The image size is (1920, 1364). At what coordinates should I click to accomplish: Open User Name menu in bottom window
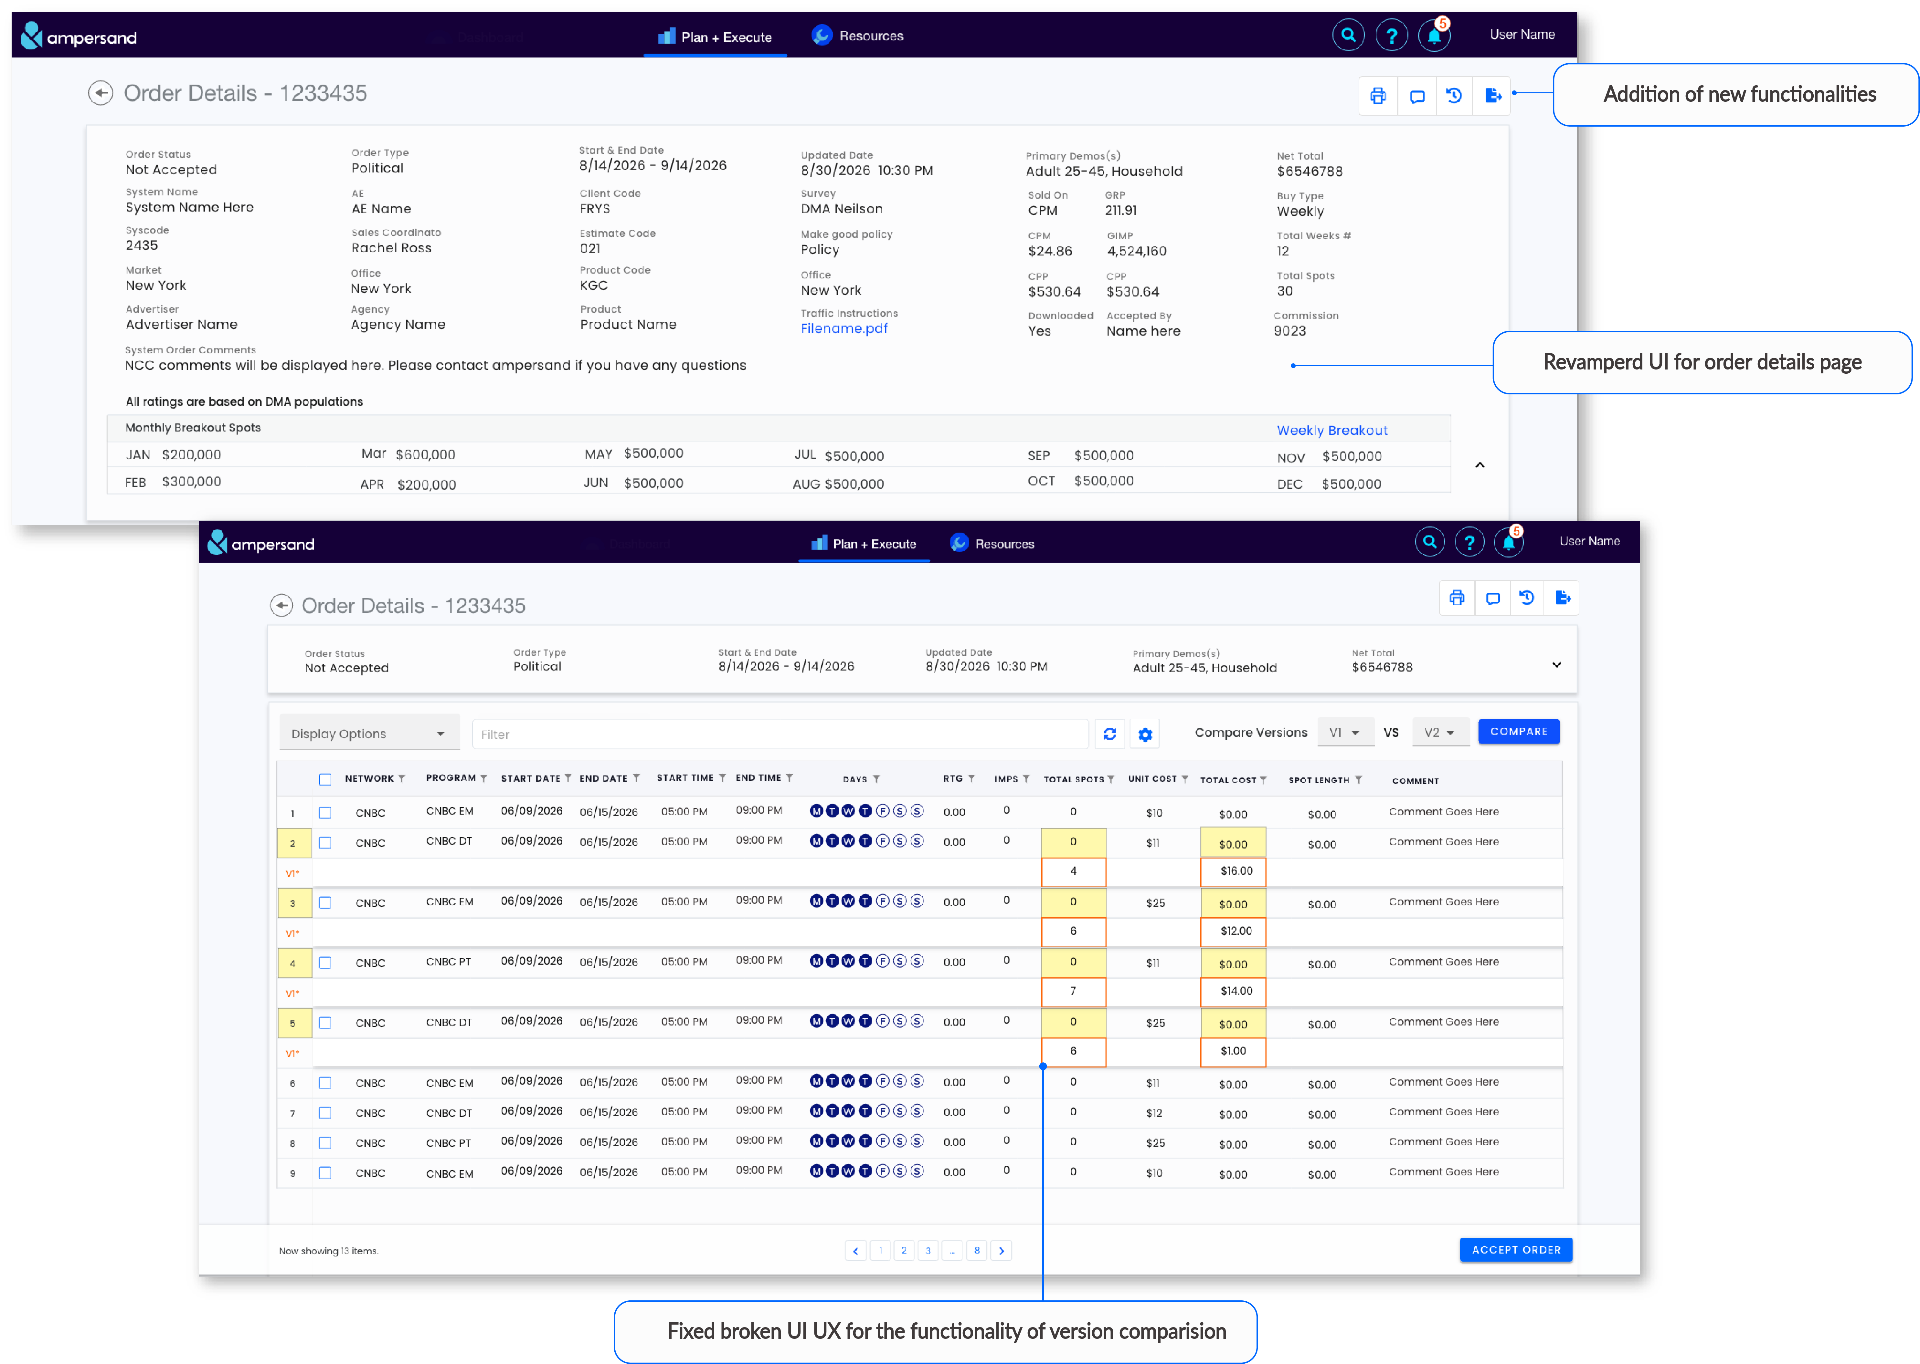(x=1590, y=541)
